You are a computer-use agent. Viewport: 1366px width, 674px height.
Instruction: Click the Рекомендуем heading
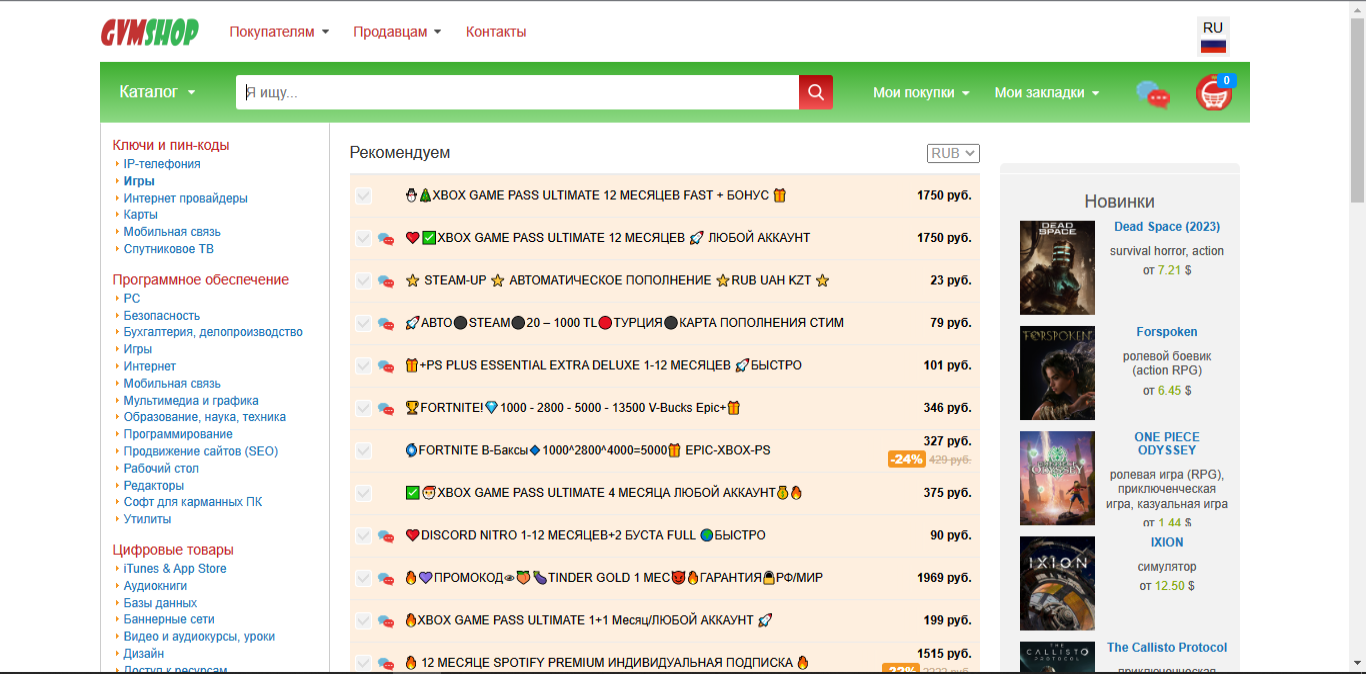pyautogui.click(x=400, y=153)
